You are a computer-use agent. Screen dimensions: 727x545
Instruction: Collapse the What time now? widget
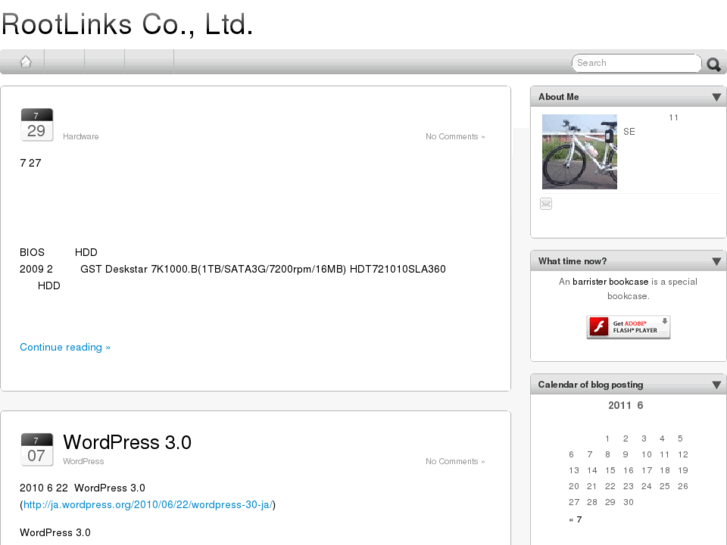[x=716, y=262]
